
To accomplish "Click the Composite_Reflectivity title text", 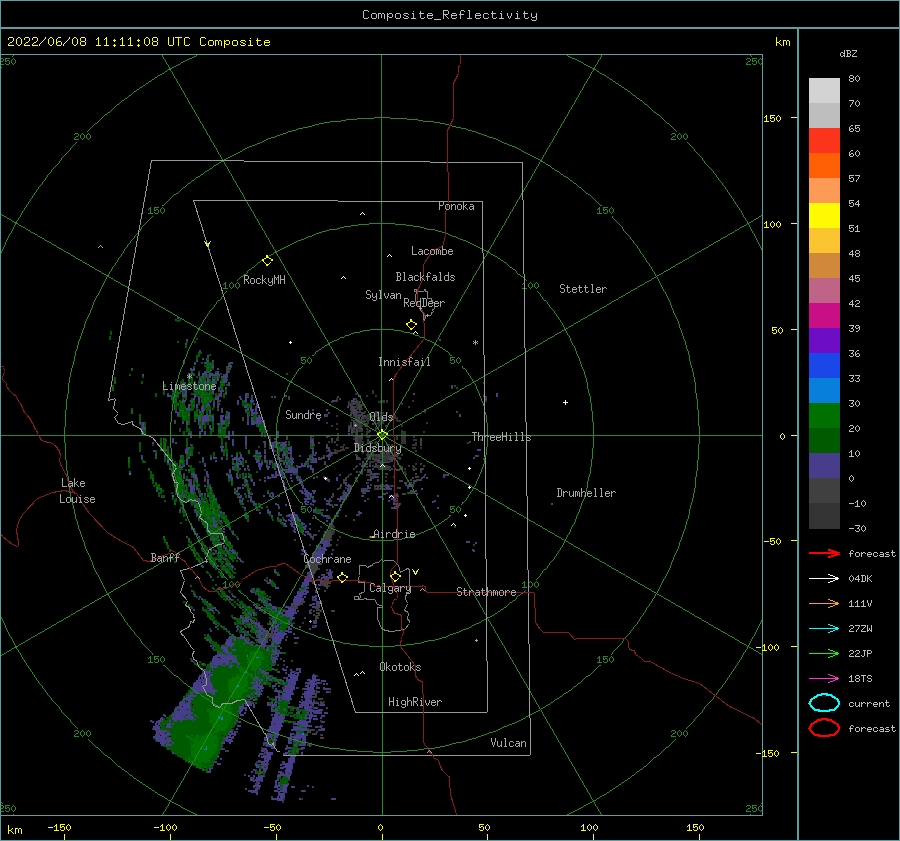I will pos(449,15).
